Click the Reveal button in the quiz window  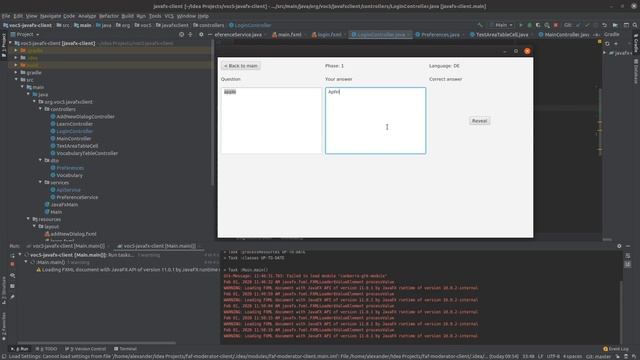tap(479, 121)
